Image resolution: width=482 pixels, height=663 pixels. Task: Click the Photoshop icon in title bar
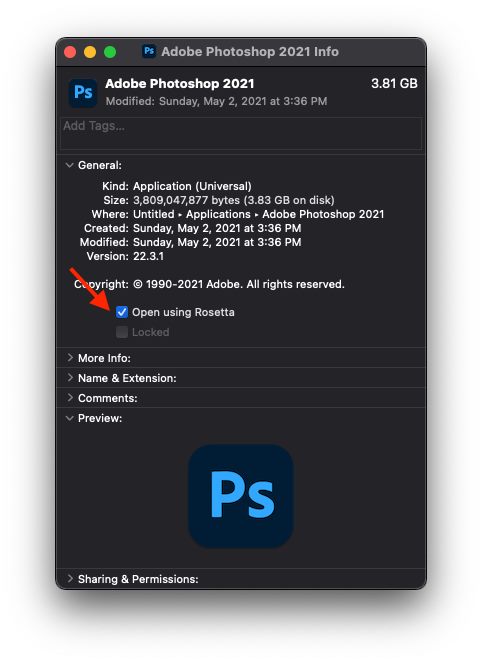(x=149, y=52)
